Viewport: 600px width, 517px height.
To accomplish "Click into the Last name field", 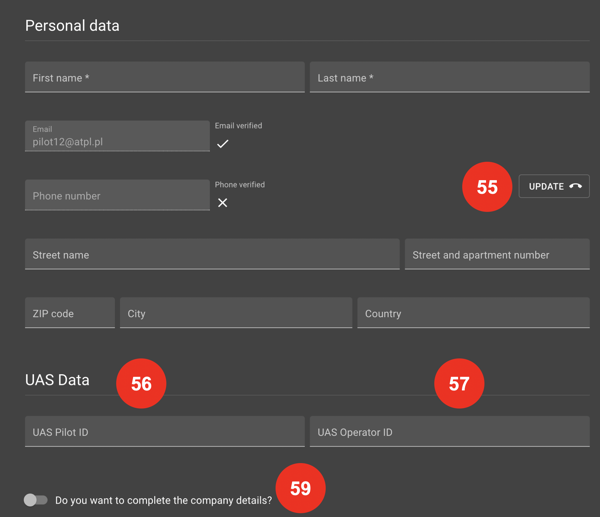I will tap(449, 78).
